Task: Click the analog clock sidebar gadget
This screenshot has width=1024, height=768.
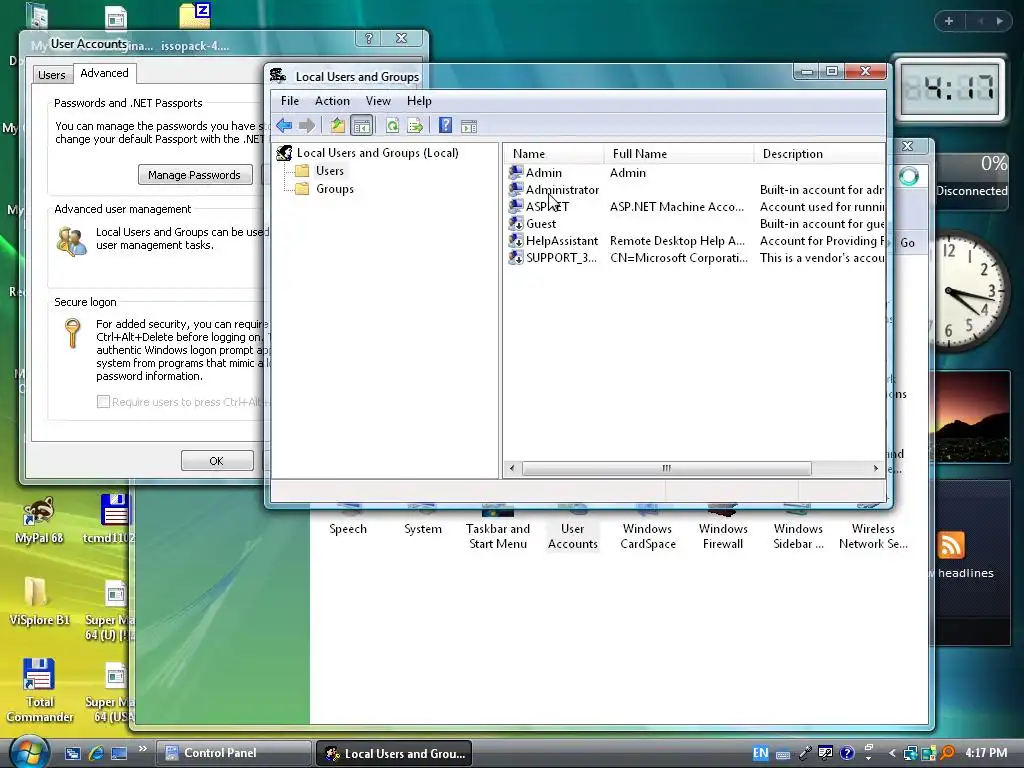Action: tap(972, 292)
